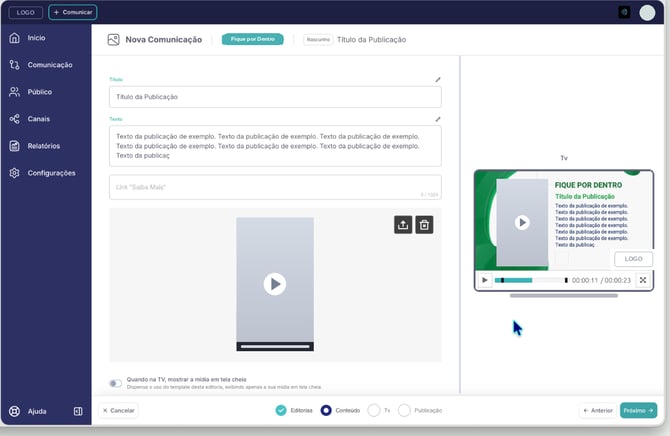The height and width of the screenshot is (436, 670).
Task: Click the header Título da Publicação text
Action: [x=371, y=40]
